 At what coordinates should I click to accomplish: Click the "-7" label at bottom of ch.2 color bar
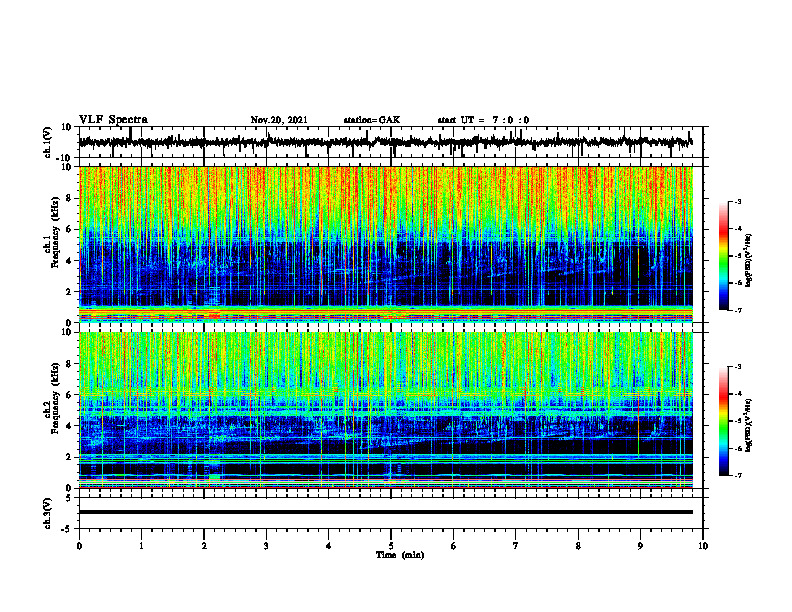pos(737,475)
